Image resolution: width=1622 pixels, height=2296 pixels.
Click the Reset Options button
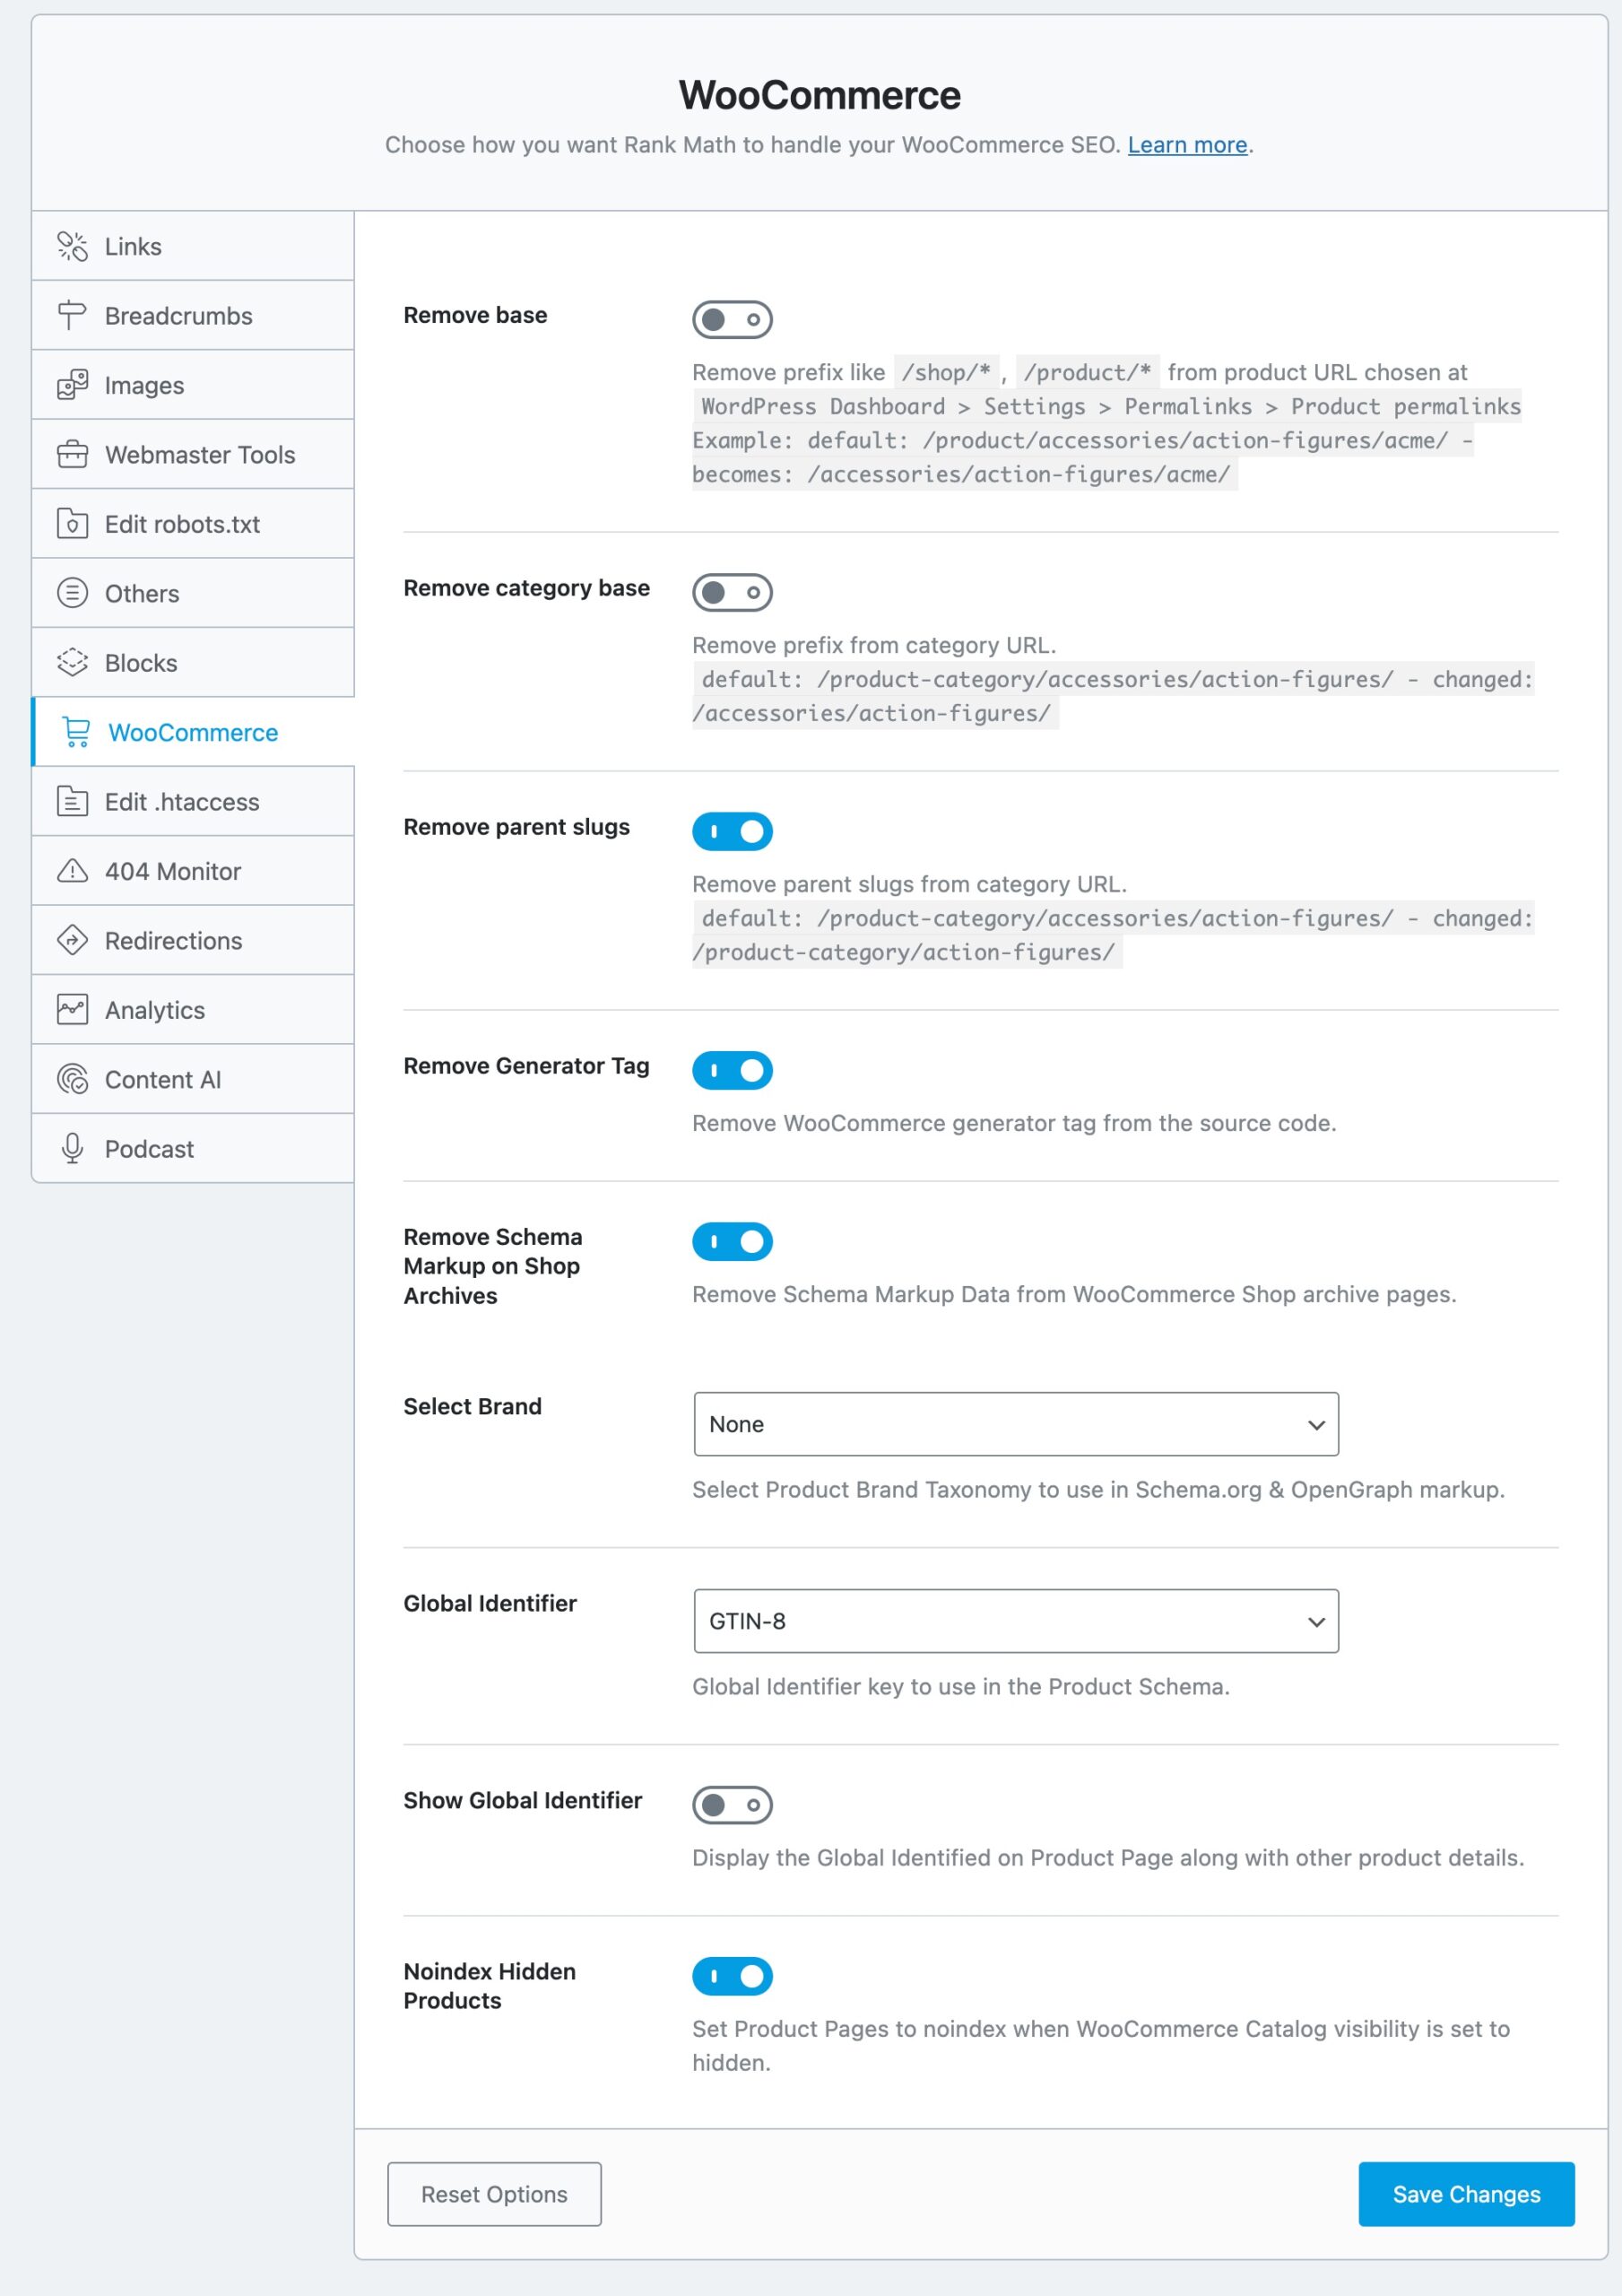click(x=494, y=2194)
